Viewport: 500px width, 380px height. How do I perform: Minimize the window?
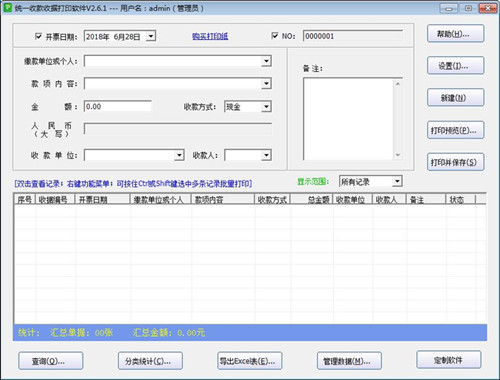[x=449, y=8]
